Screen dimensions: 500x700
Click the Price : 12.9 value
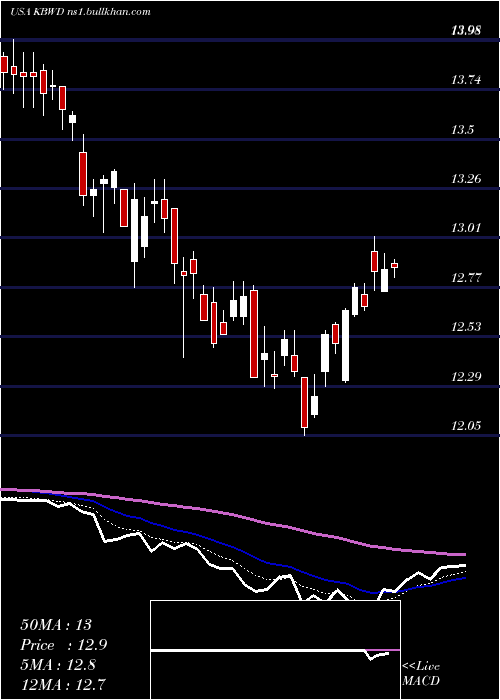click(x=63, y=645)
